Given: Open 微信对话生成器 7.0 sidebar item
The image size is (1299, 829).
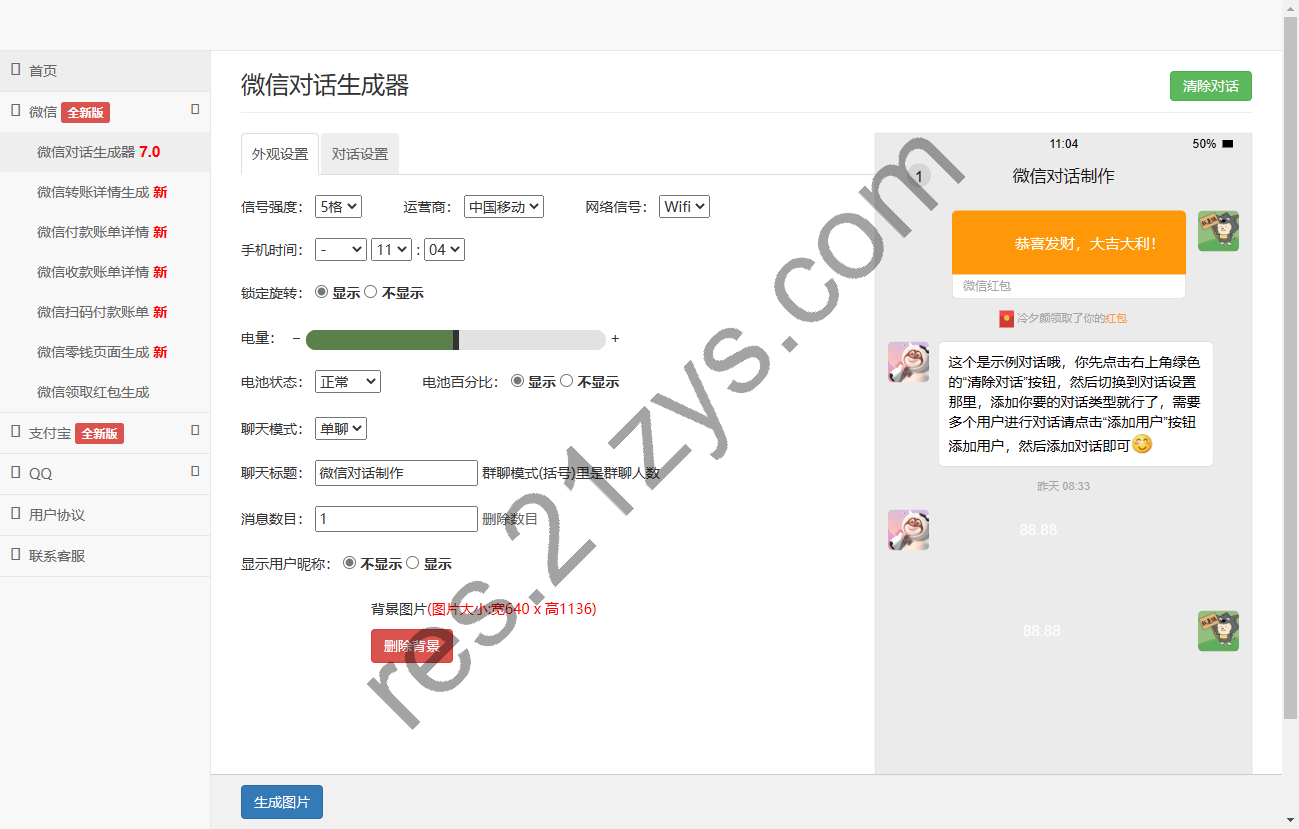Looking at the screenshot, I should (105, 152).
